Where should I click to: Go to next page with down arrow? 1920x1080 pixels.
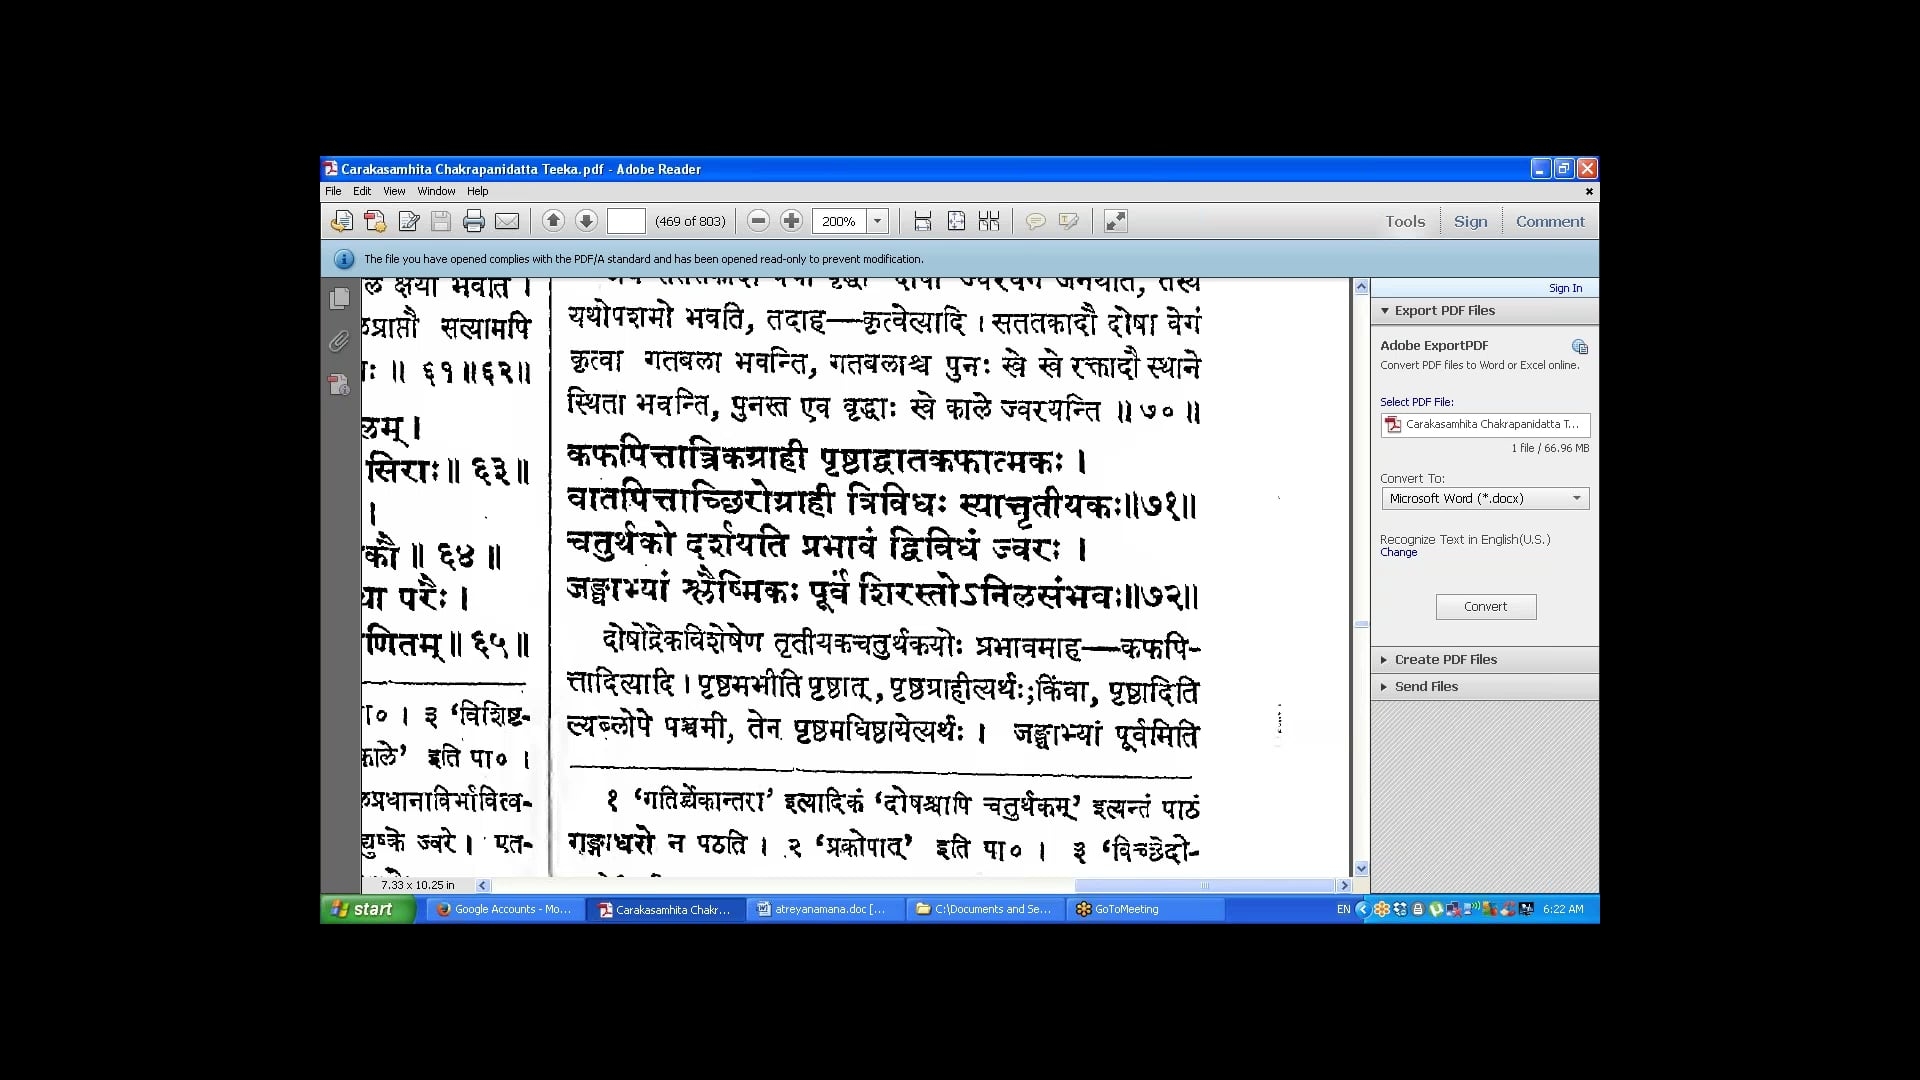coord(586,221)
